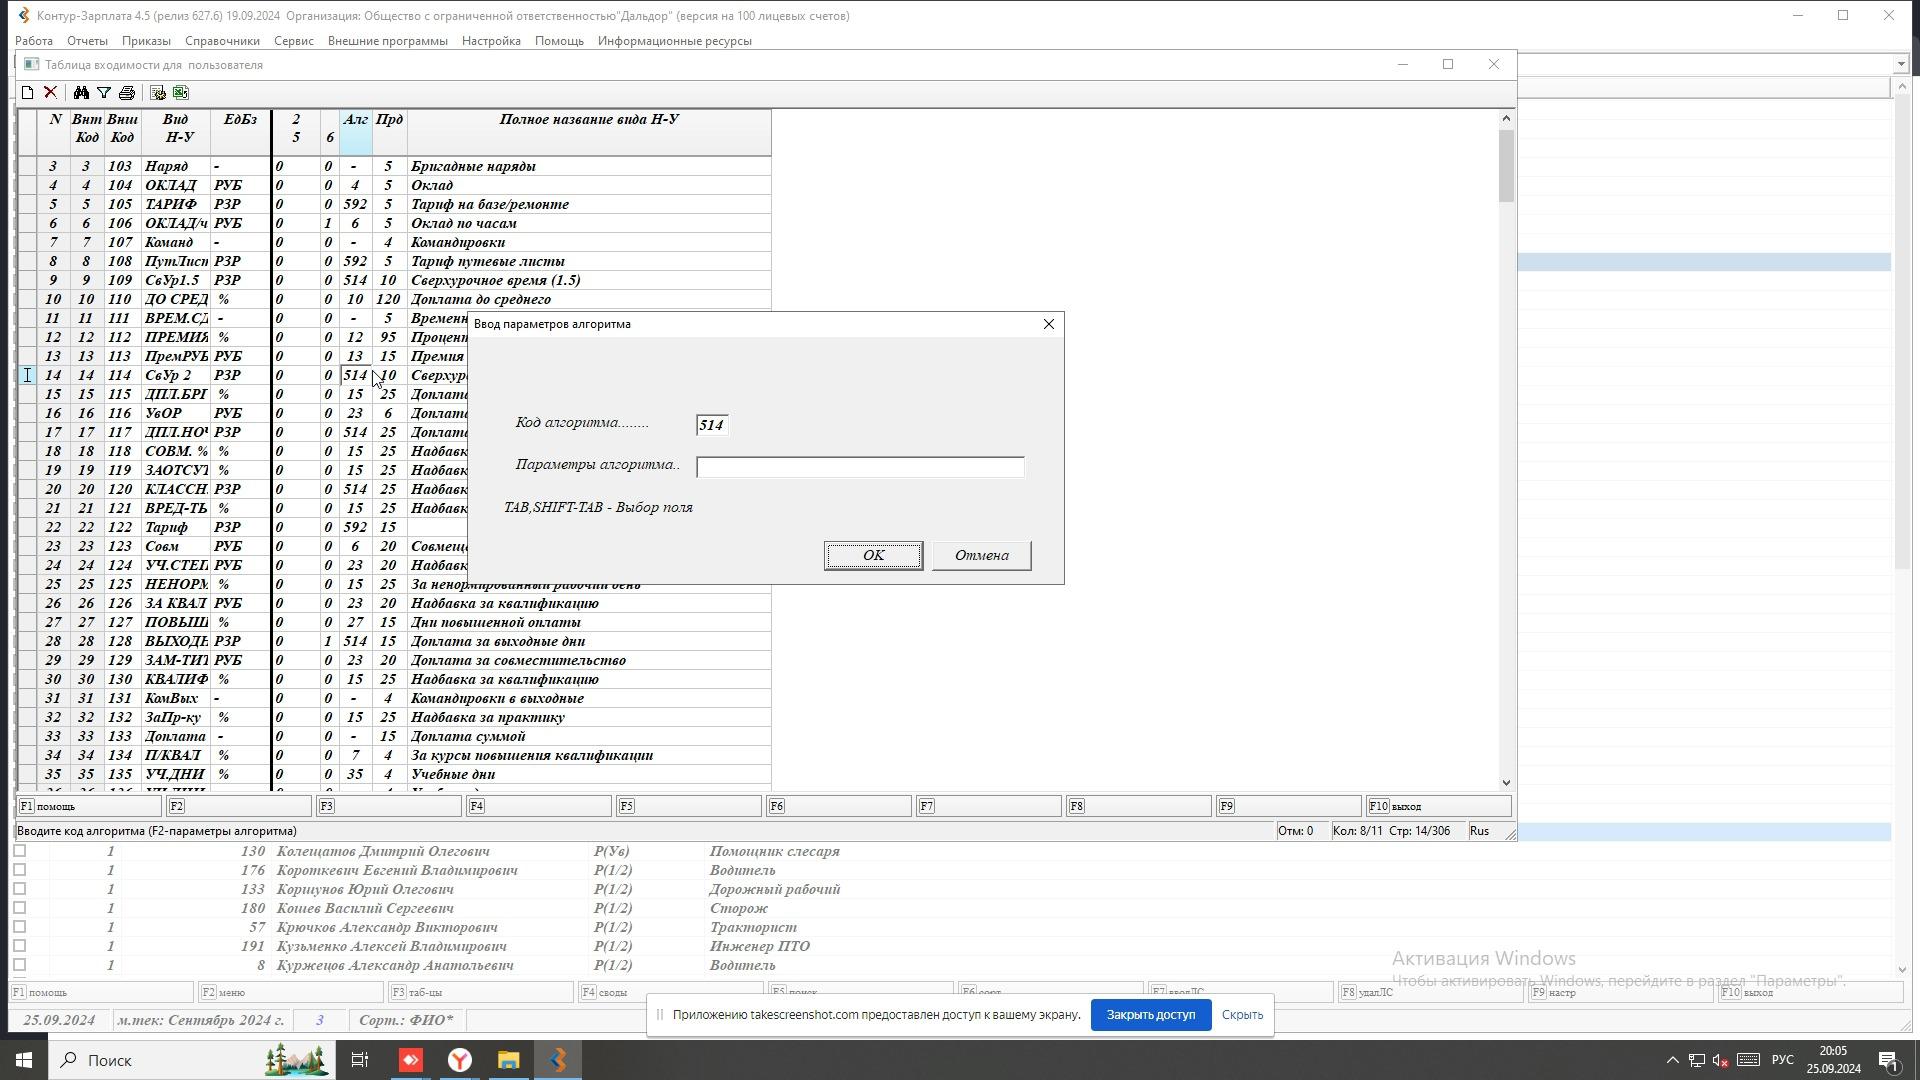
Task: Open the Приказы menu
Action: [146, 41]
